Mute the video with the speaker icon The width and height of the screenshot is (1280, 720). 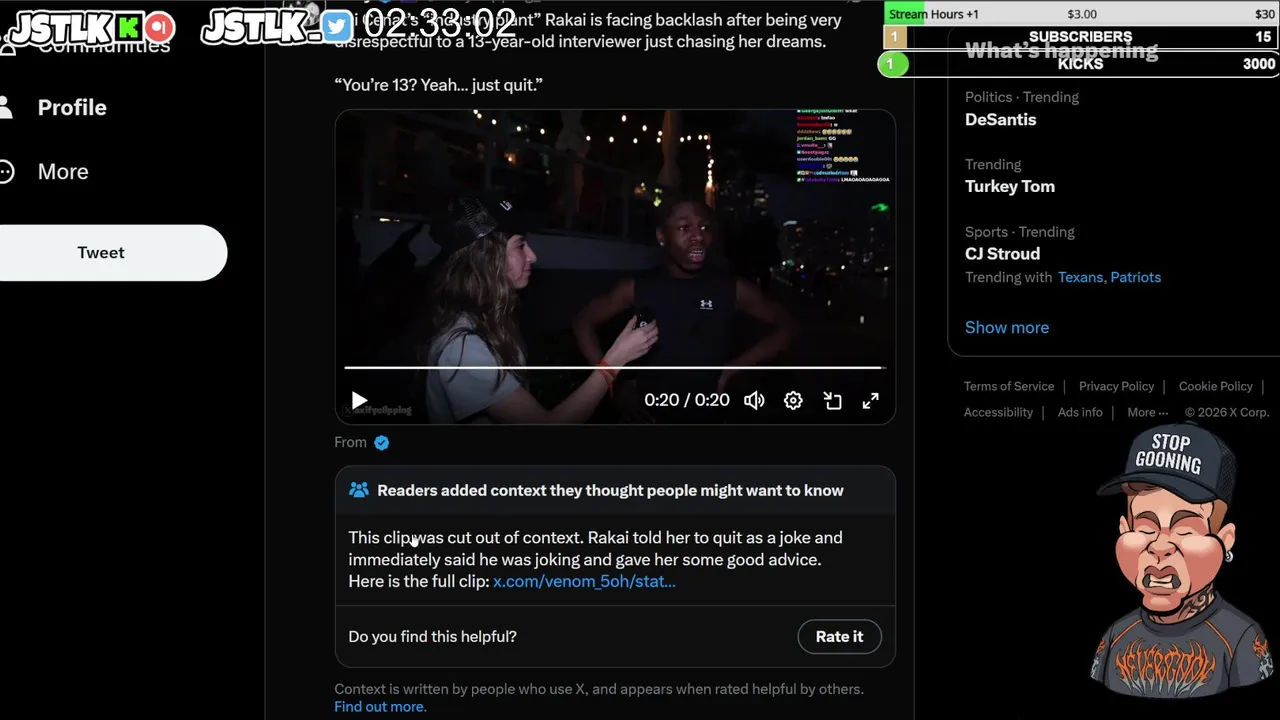[x=754, y=400]
